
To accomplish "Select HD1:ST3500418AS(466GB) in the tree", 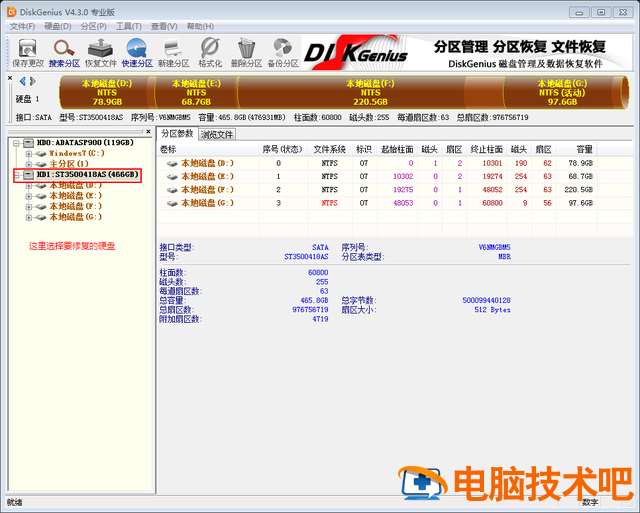I will (x=87, y=175).
